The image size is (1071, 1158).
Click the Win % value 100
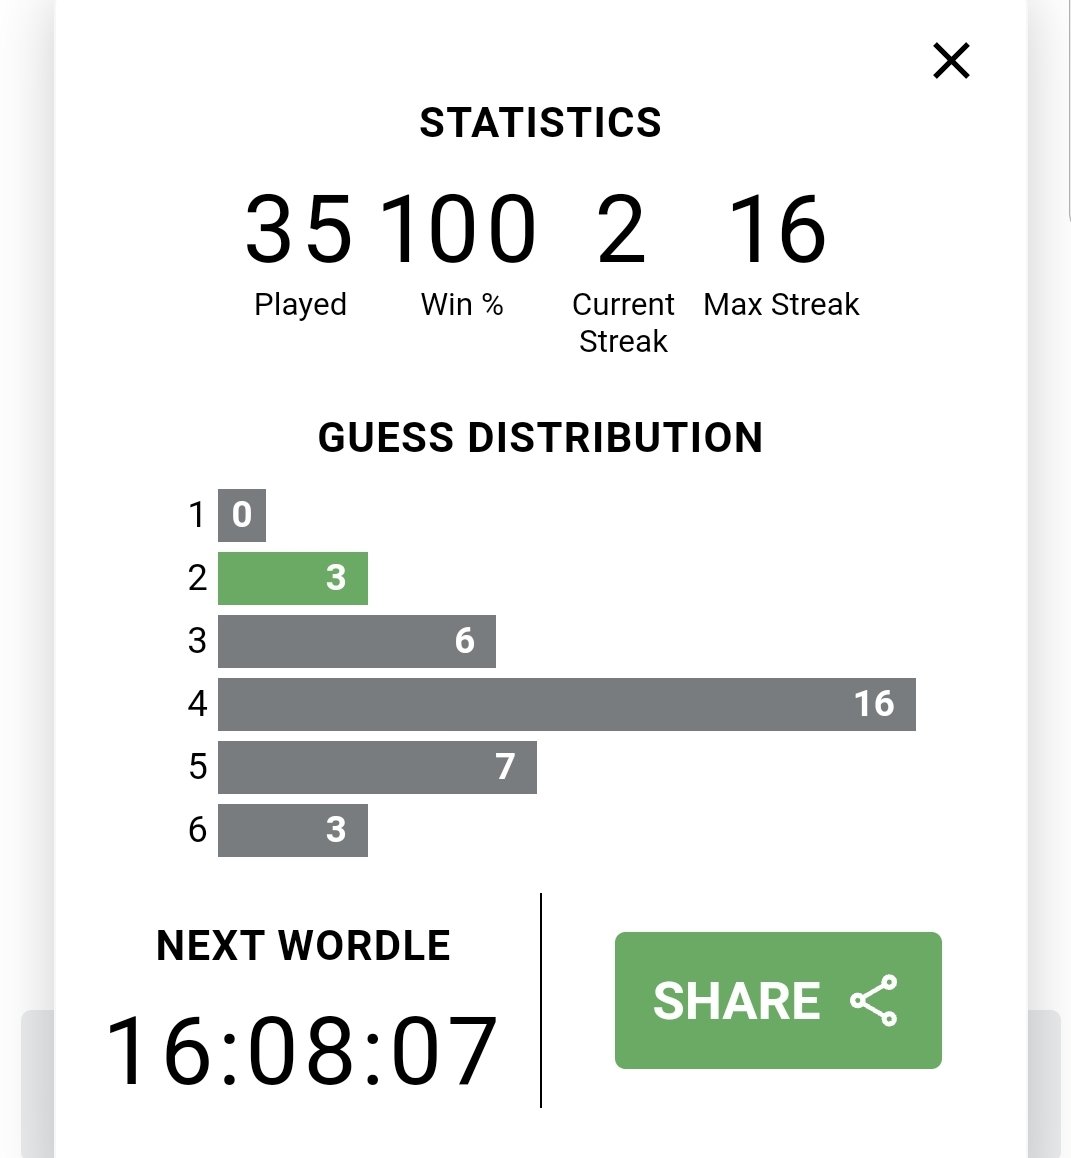point(458,229)
